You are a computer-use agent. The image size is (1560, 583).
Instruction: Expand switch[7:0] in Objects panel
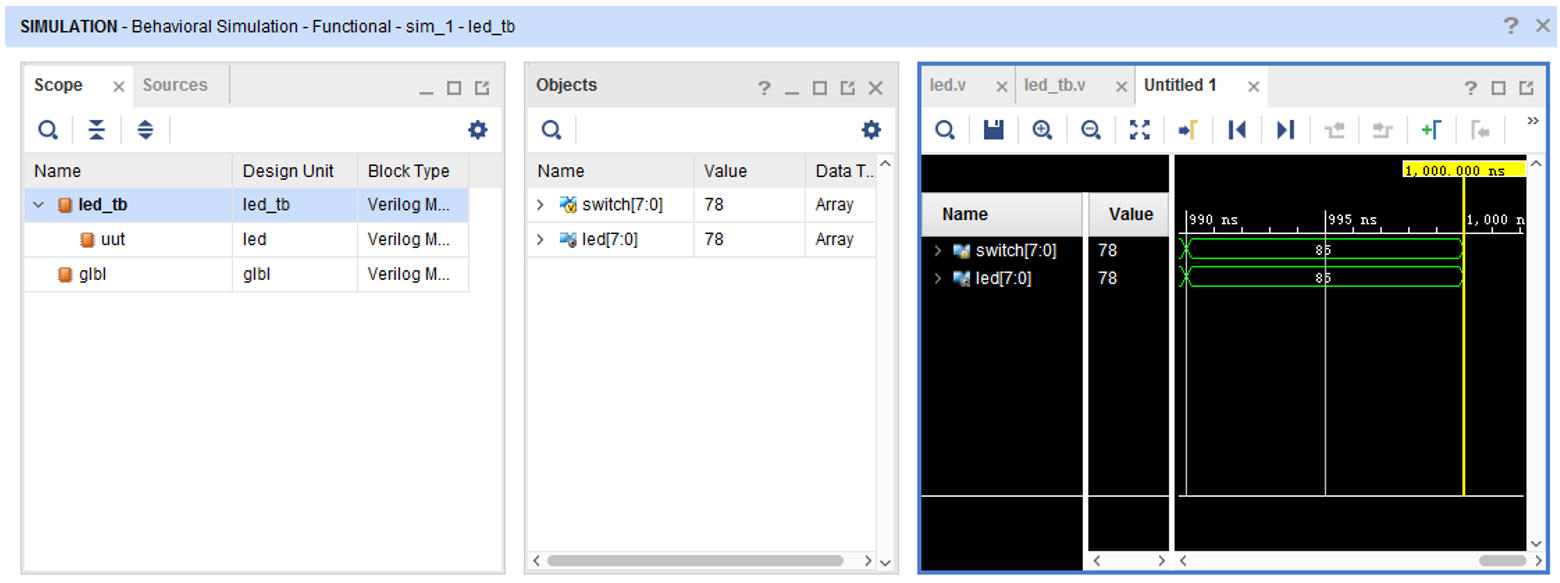click(540, 205)
